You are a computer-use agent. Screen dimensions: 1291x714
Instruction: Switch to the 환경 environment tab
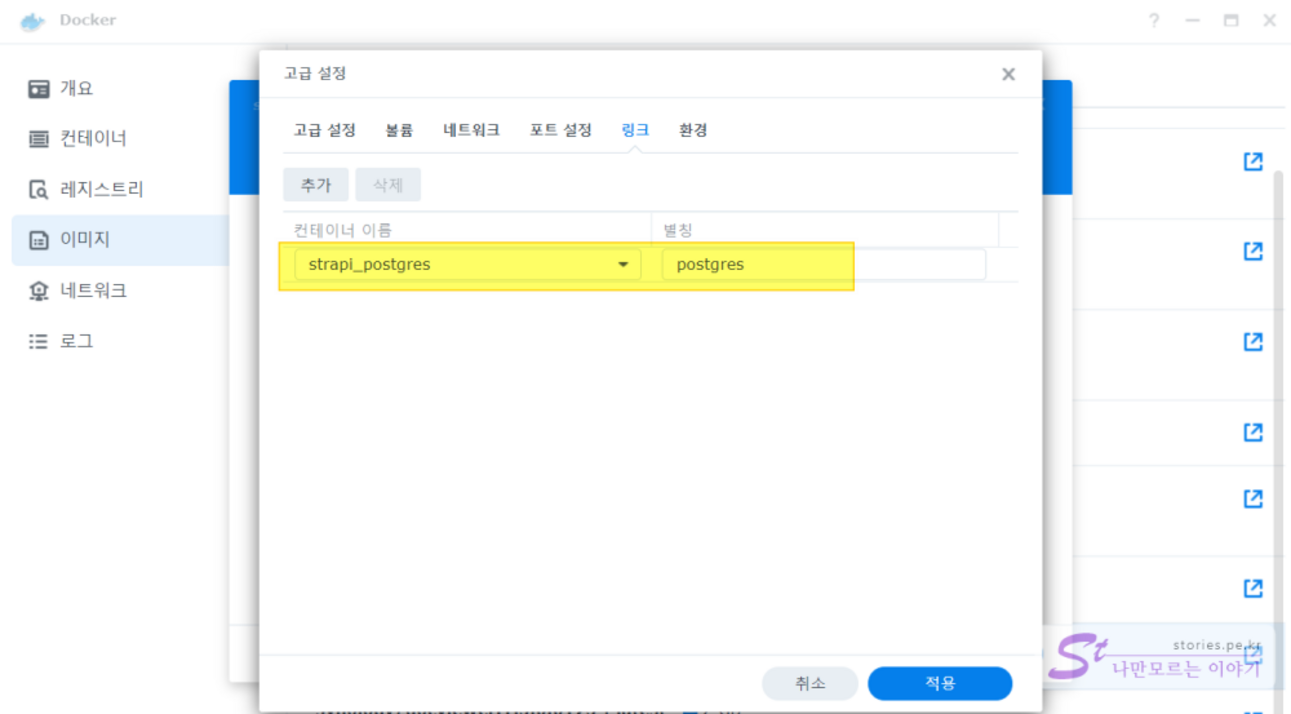click(x=693, y=130)
